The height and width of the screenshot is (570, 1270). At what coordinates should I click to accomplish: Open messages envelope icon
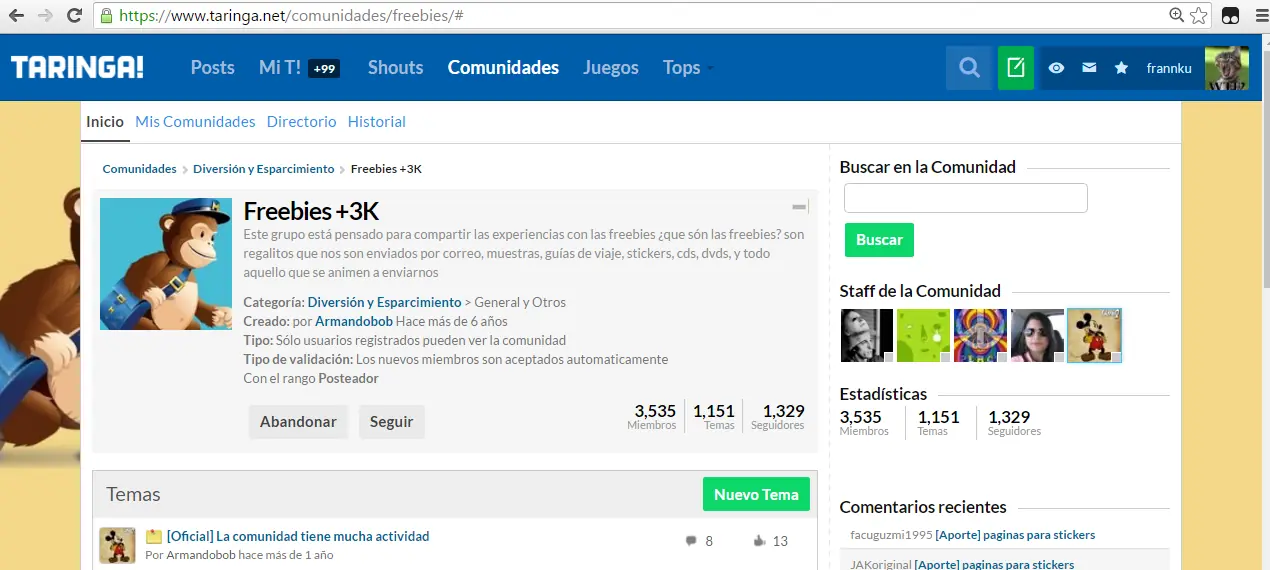(x=1089, y=68)
